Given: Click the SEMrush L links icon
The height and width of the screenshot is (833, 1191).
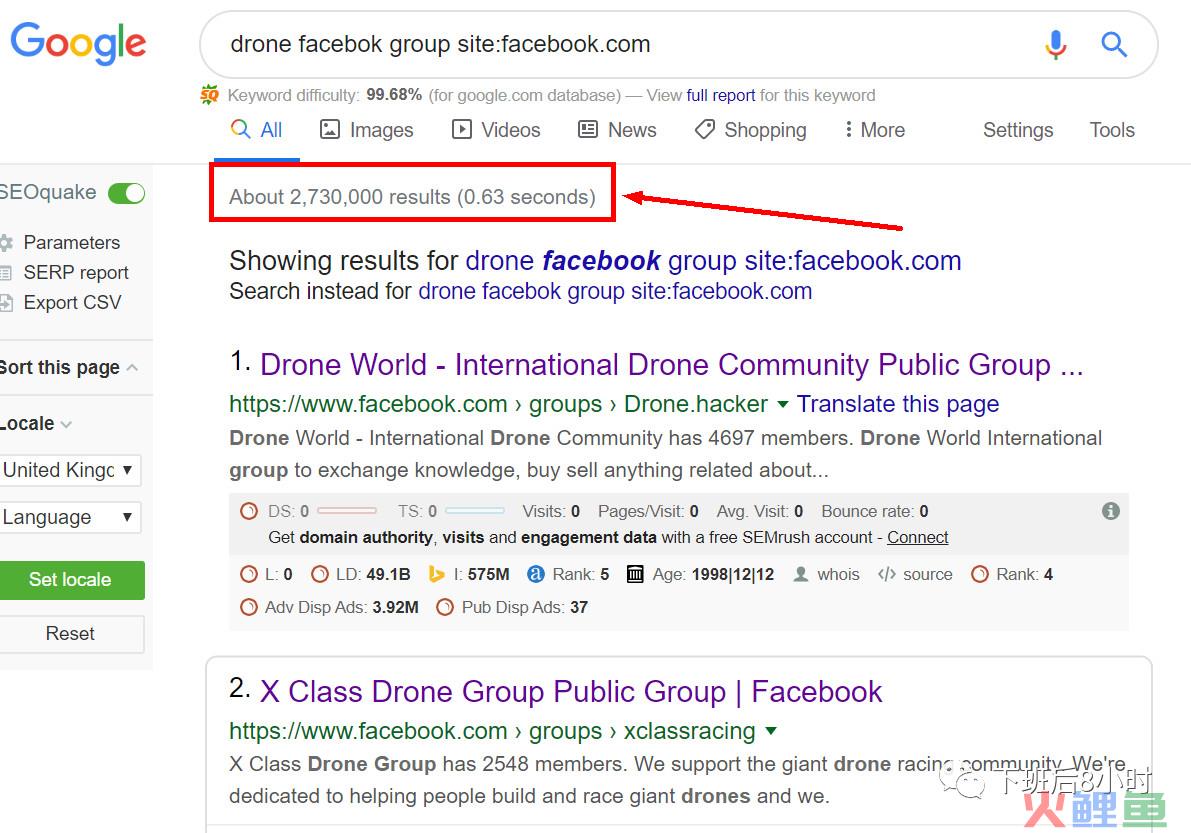Looking at the screenshot, I should coord(248,574).
